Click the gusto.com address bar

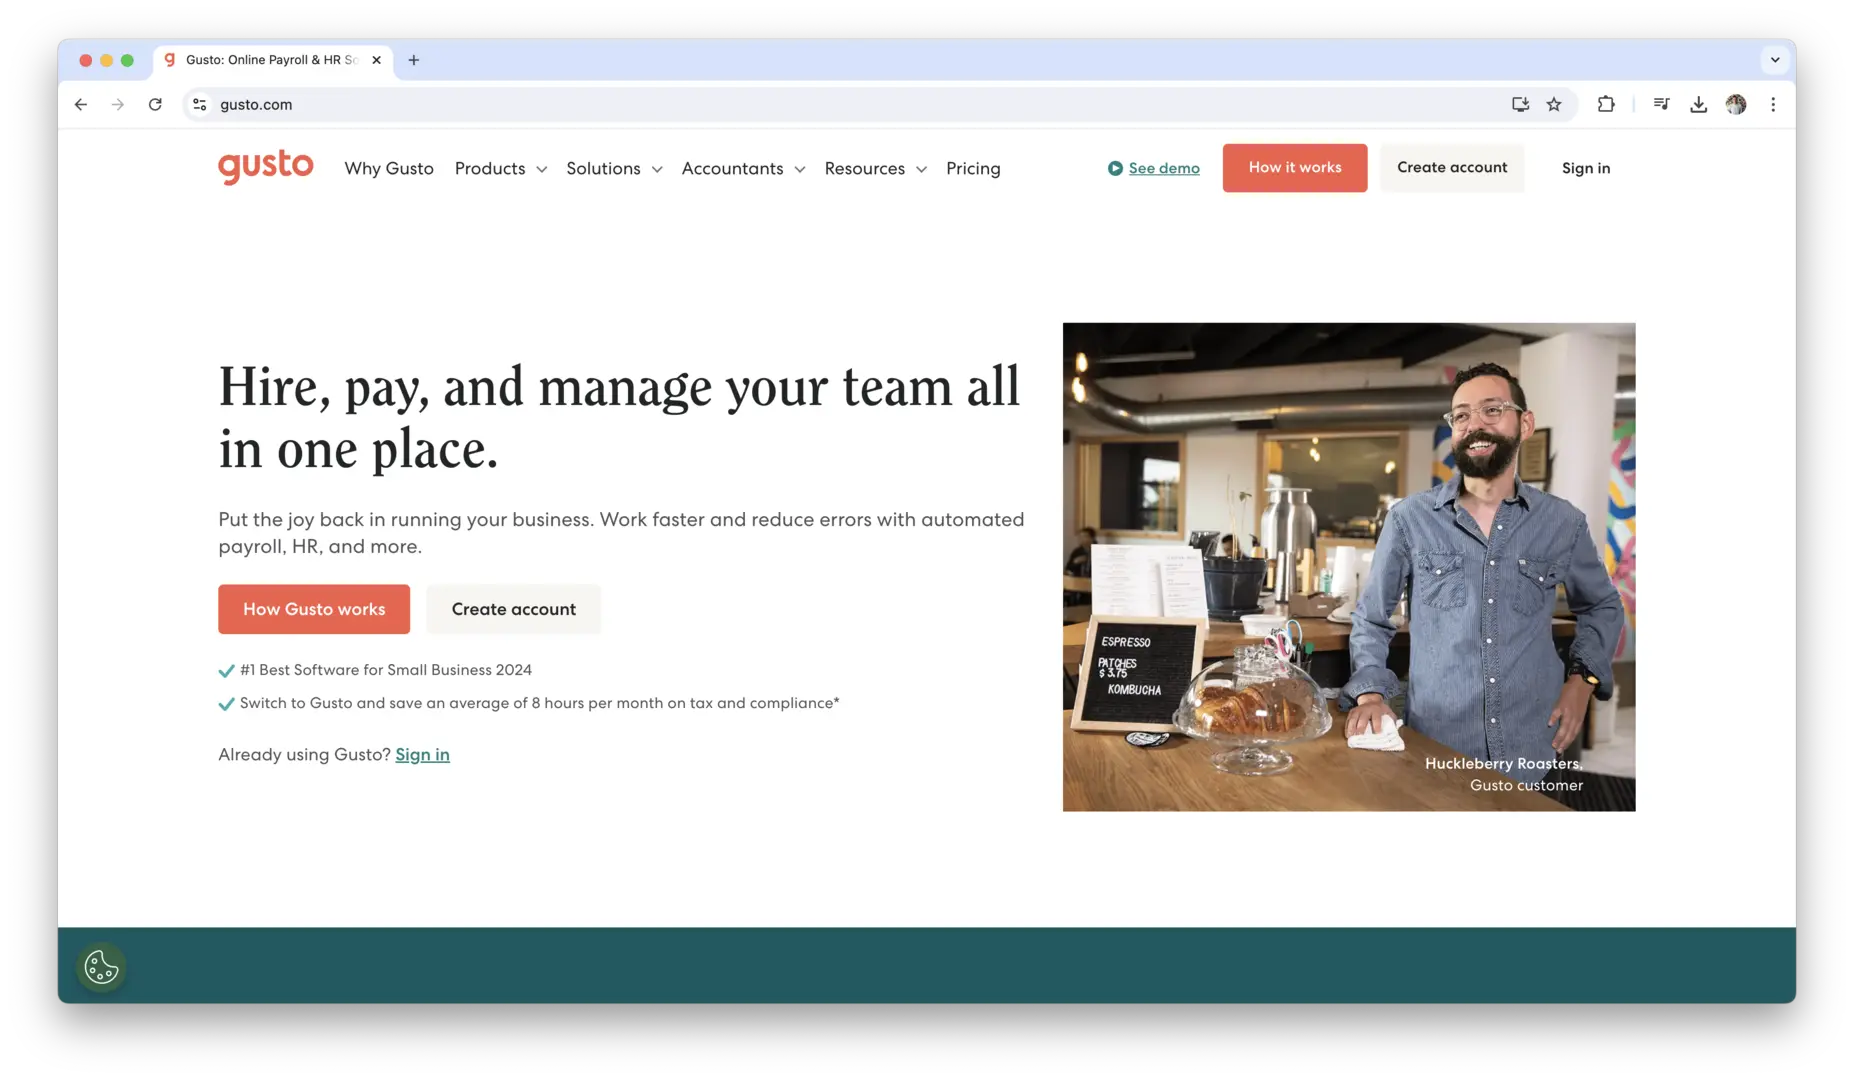(880, 104)
